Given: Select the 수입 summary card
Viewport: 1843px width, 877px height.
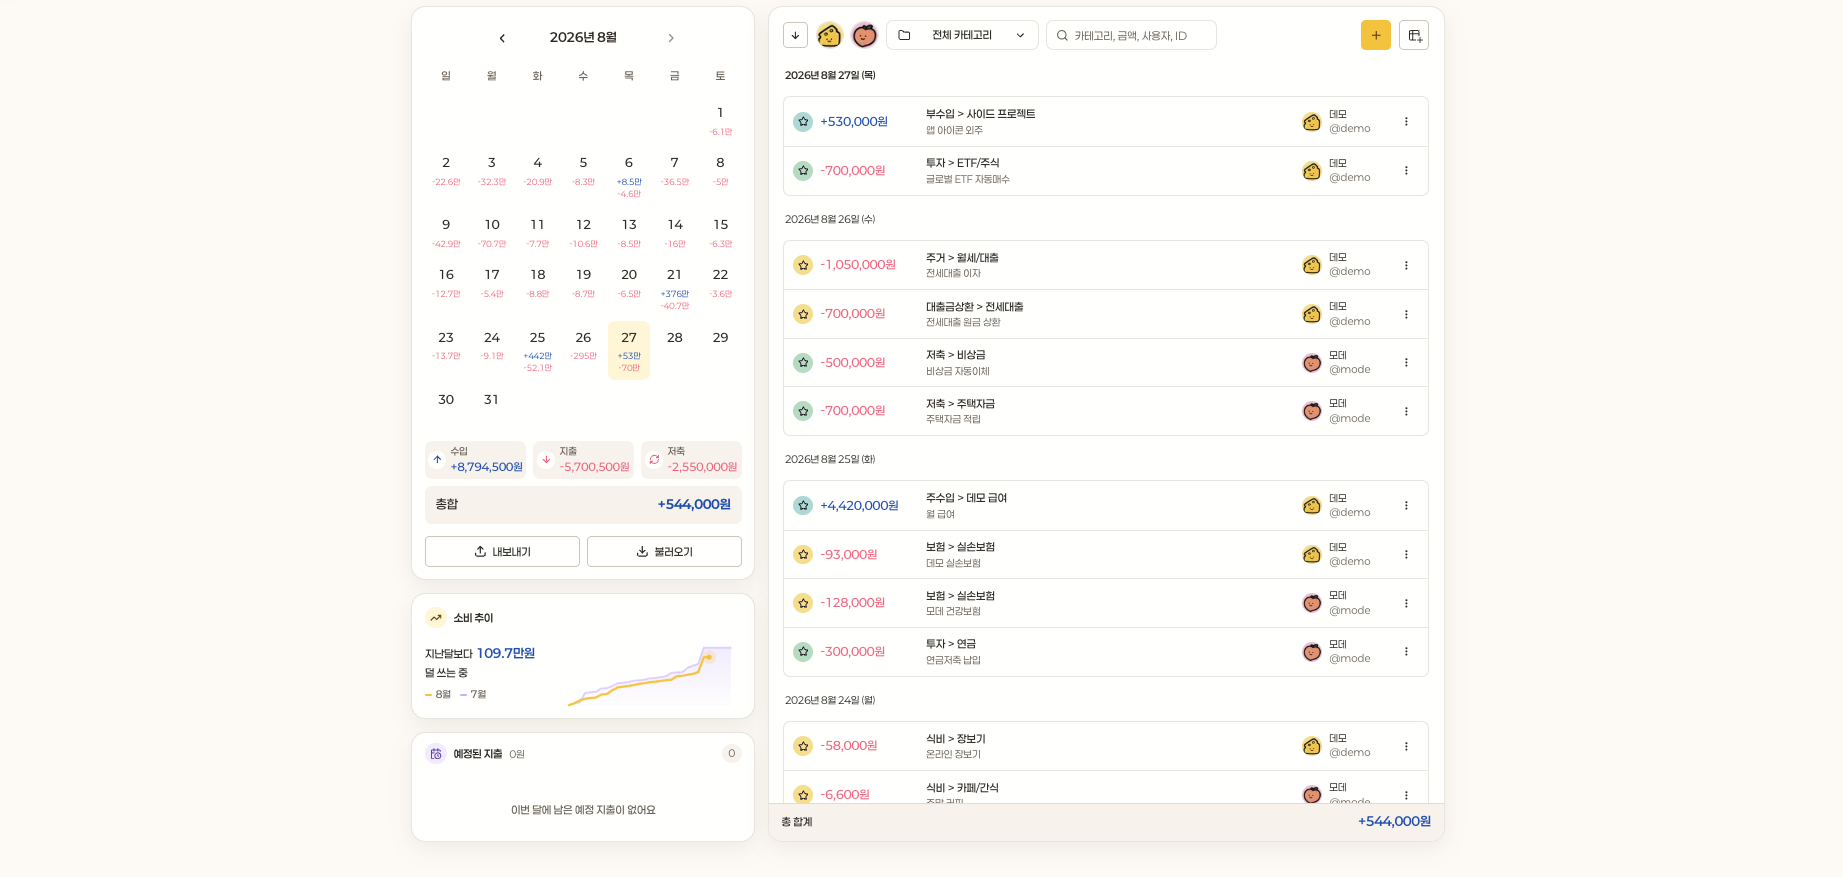Looking at the screenshot, I should tap(475, 460).
